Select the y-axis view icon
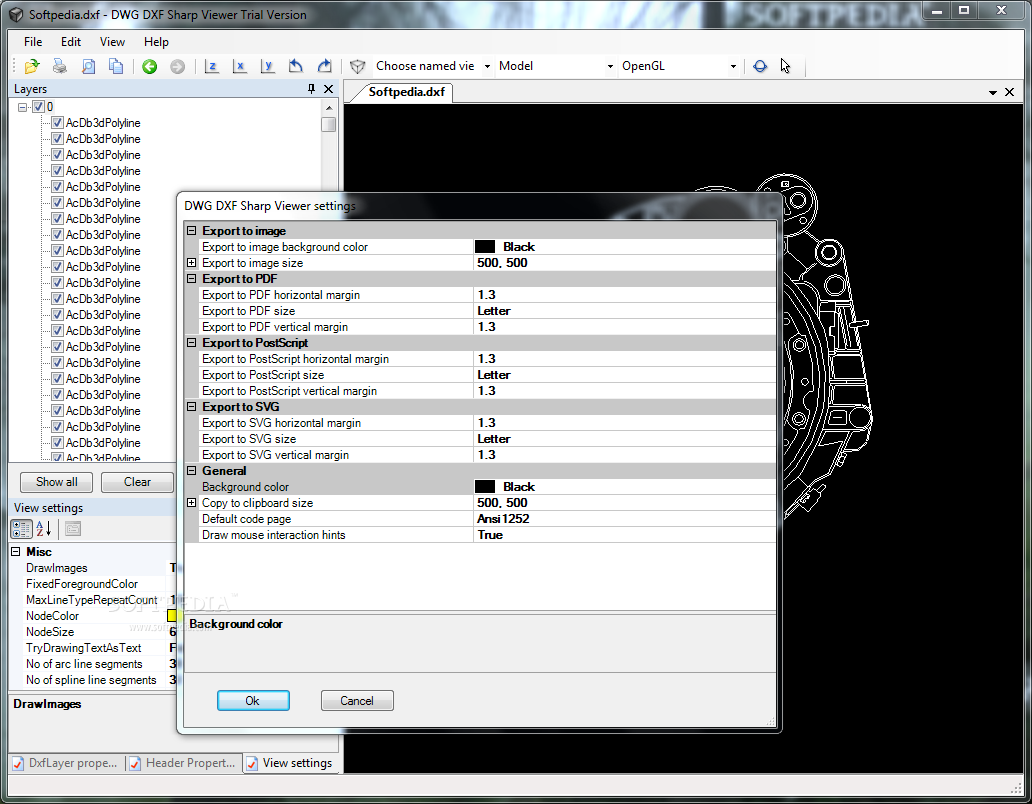This screenshot has height=804, width=1032. pyautogui.click(x=267, y=66)
